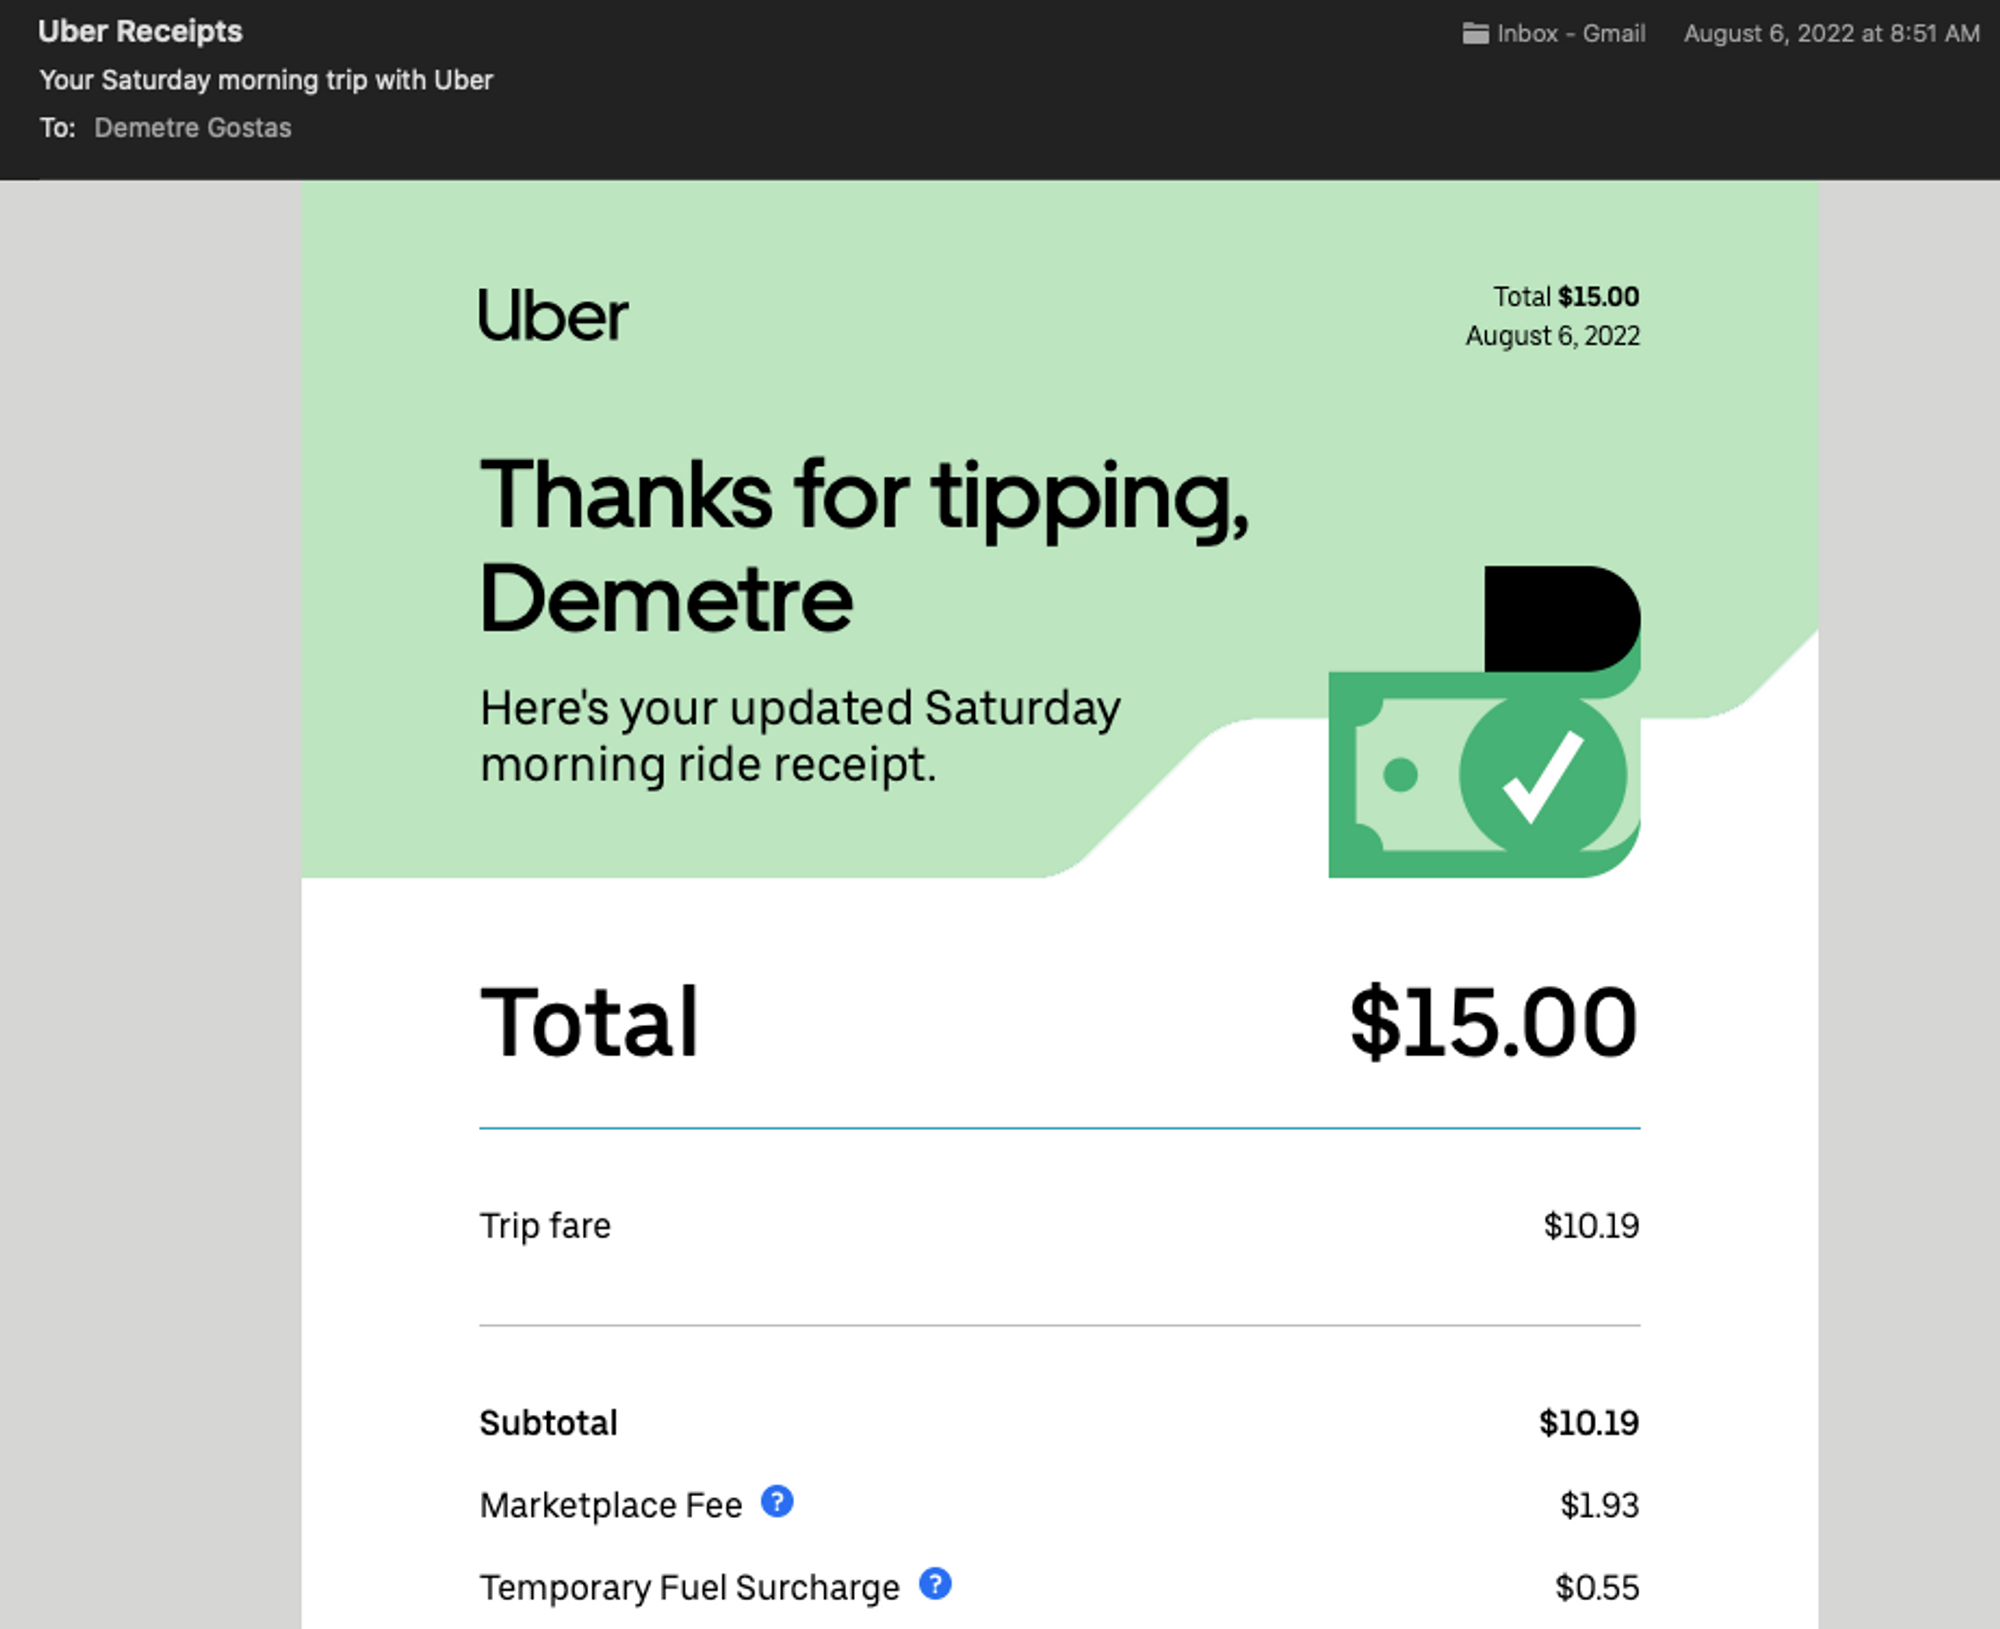Click the Marketplace Fee label
Screen dimensions: 2000x1629
[x=611, y=1505]
